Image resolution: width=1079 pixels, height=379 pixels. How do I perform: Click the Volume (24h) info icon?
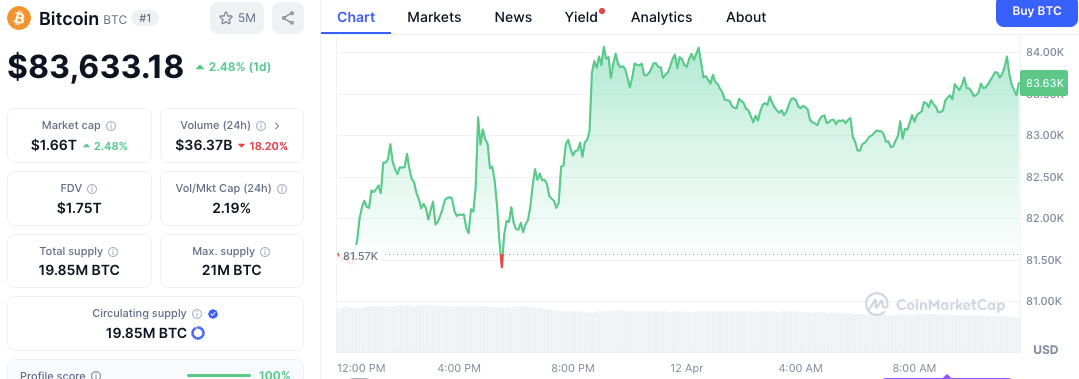(261, 126)
